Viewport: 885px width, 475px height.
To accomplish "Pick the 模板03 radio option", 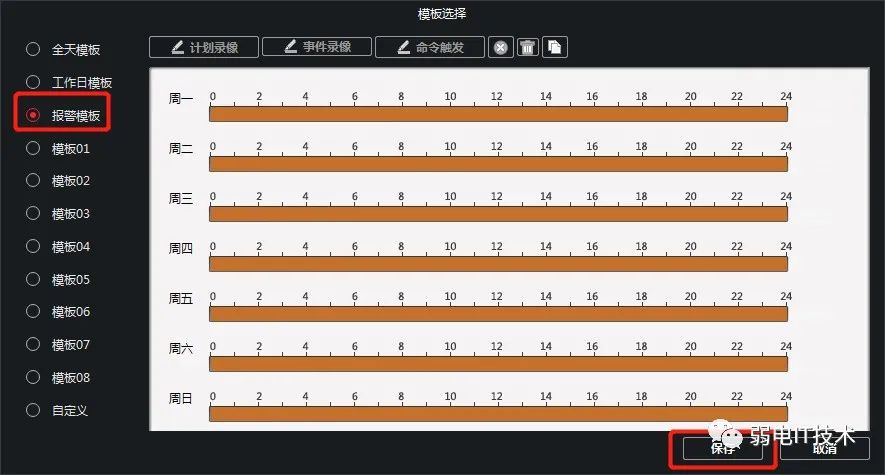I will (33, 213).
